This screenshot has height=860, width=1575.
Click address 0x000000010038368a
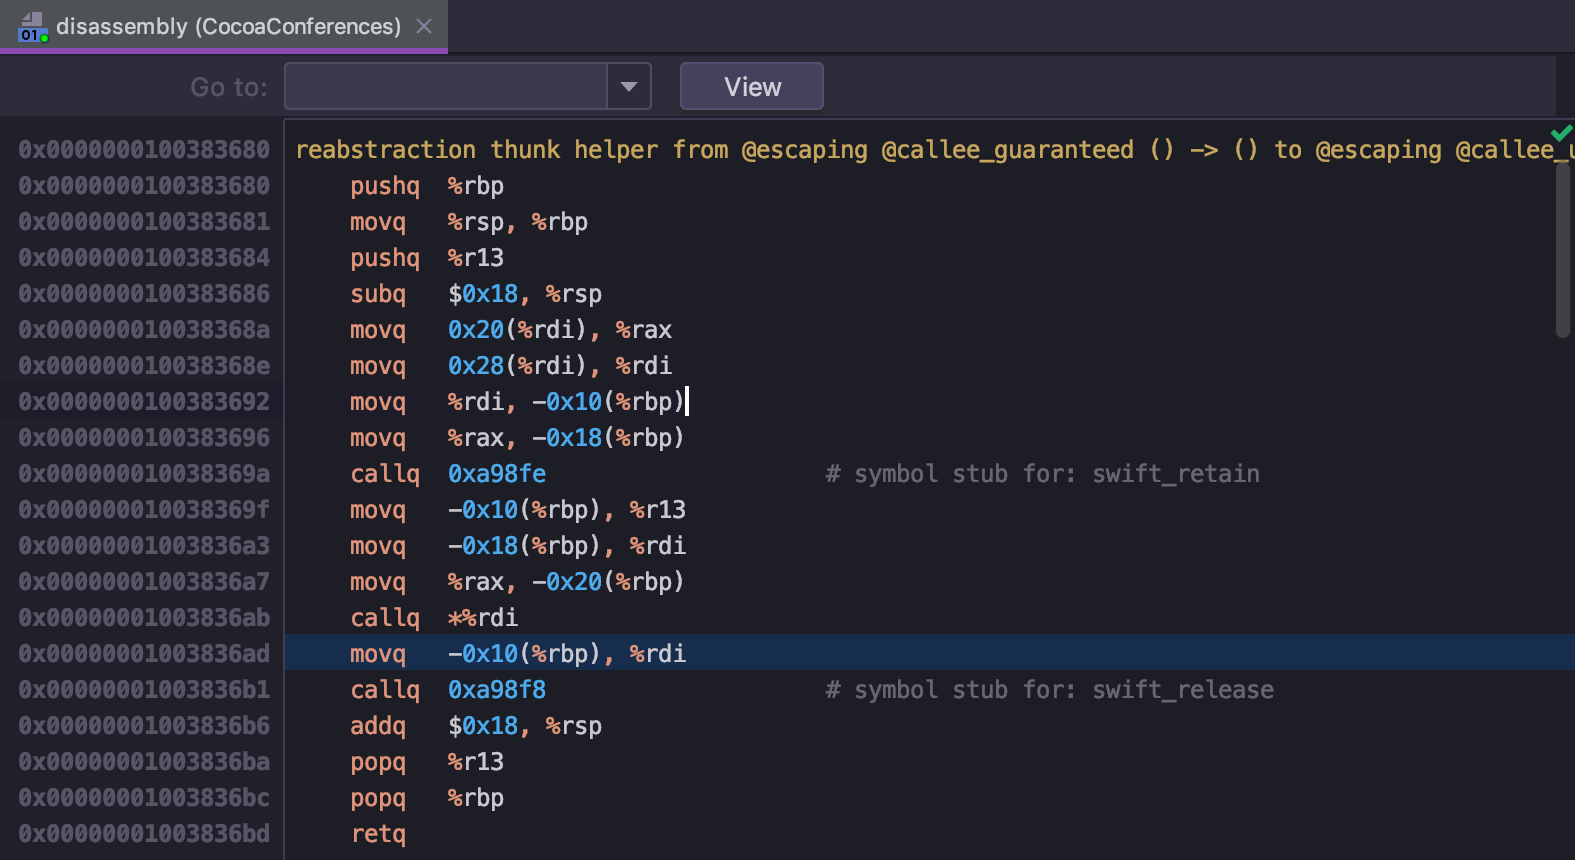coord(144,330)
